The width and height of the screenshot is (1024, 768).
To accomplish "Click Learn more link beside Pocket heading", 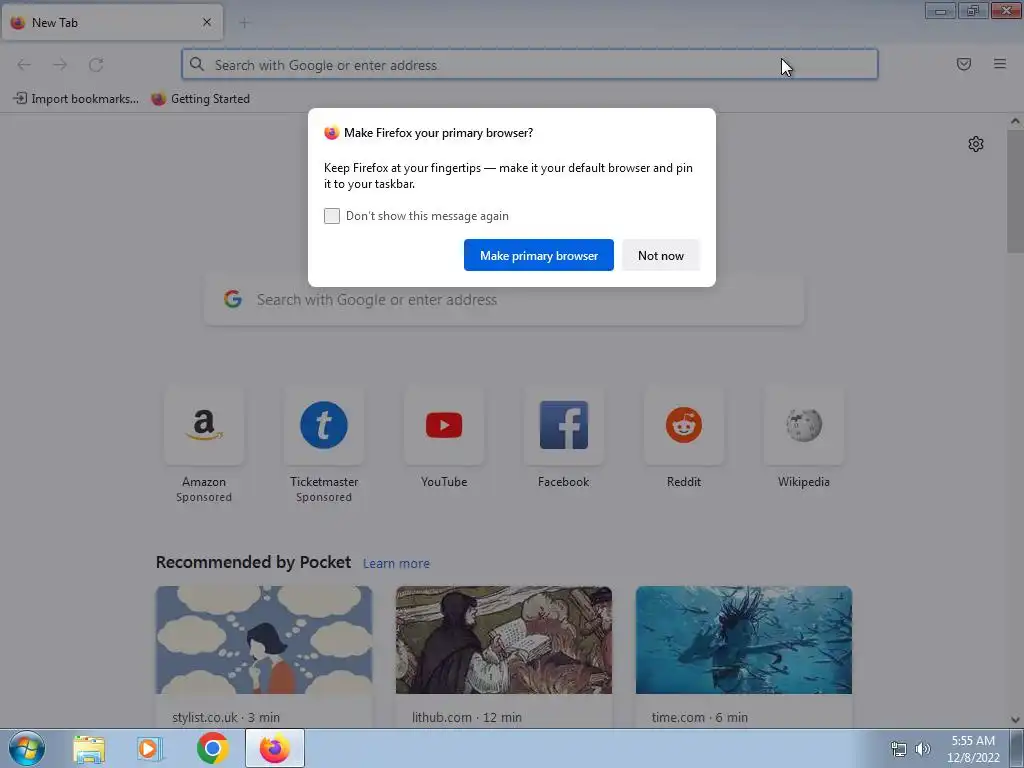I will 396,564.
